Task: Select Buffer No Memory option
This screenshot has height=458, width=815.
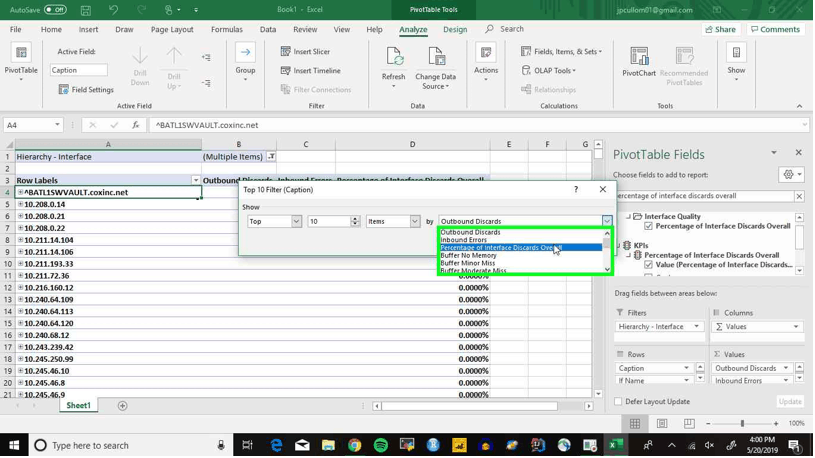Action: coord(468,255)
